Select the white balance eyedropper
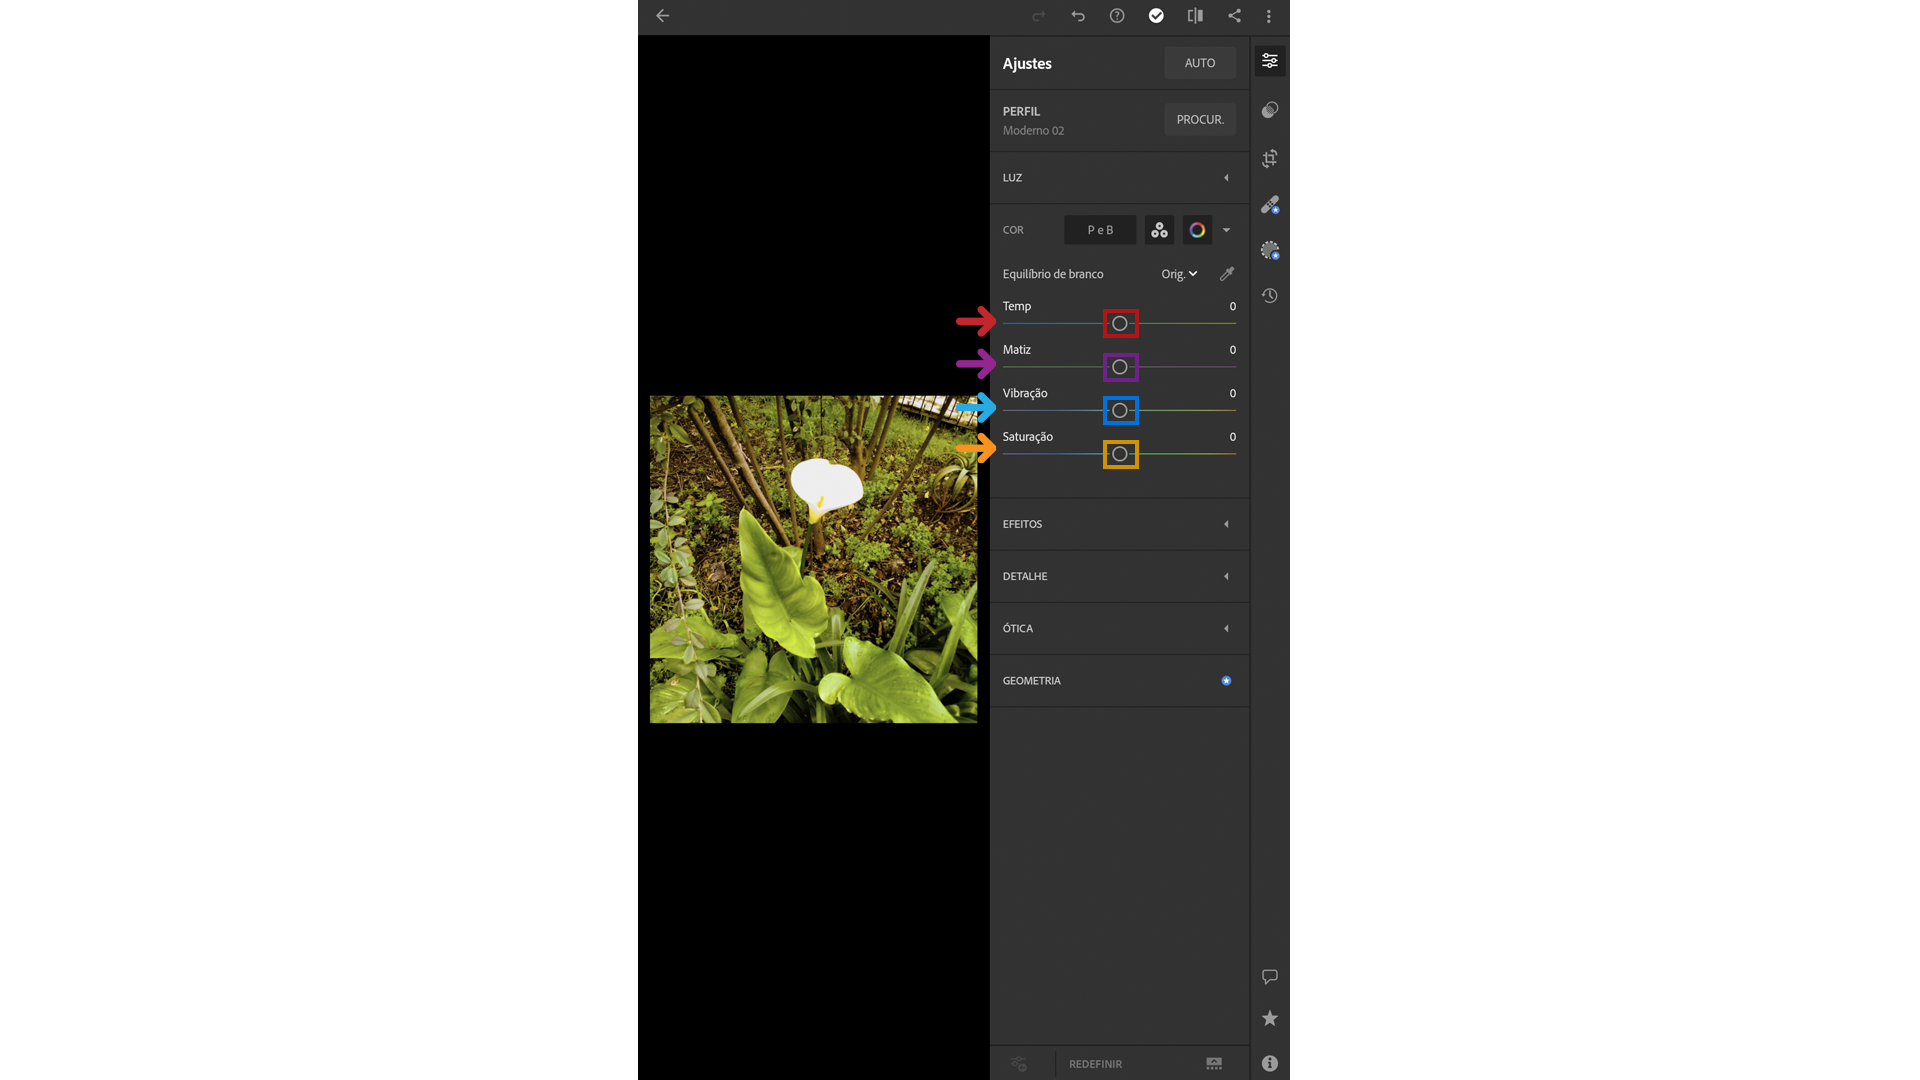The height and width of the screenshot is (1080, 1920). [x=1227, y=274]
